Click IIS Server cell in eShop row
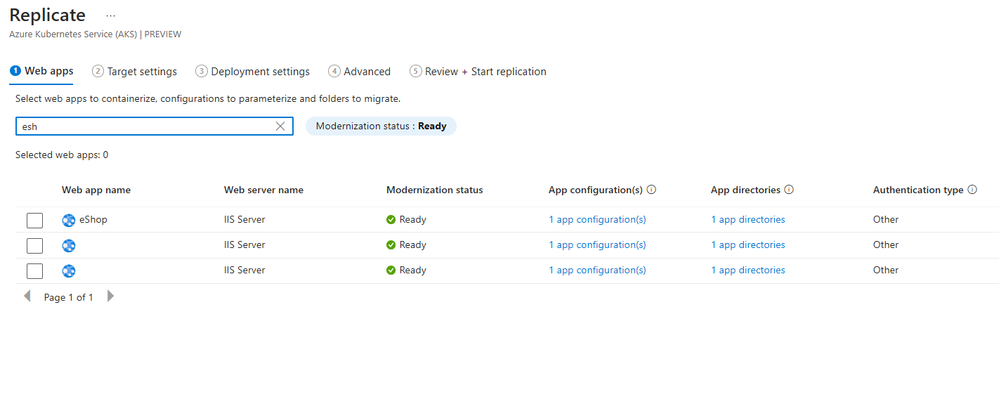Screen dimensions: 999x404 point(245,220)
